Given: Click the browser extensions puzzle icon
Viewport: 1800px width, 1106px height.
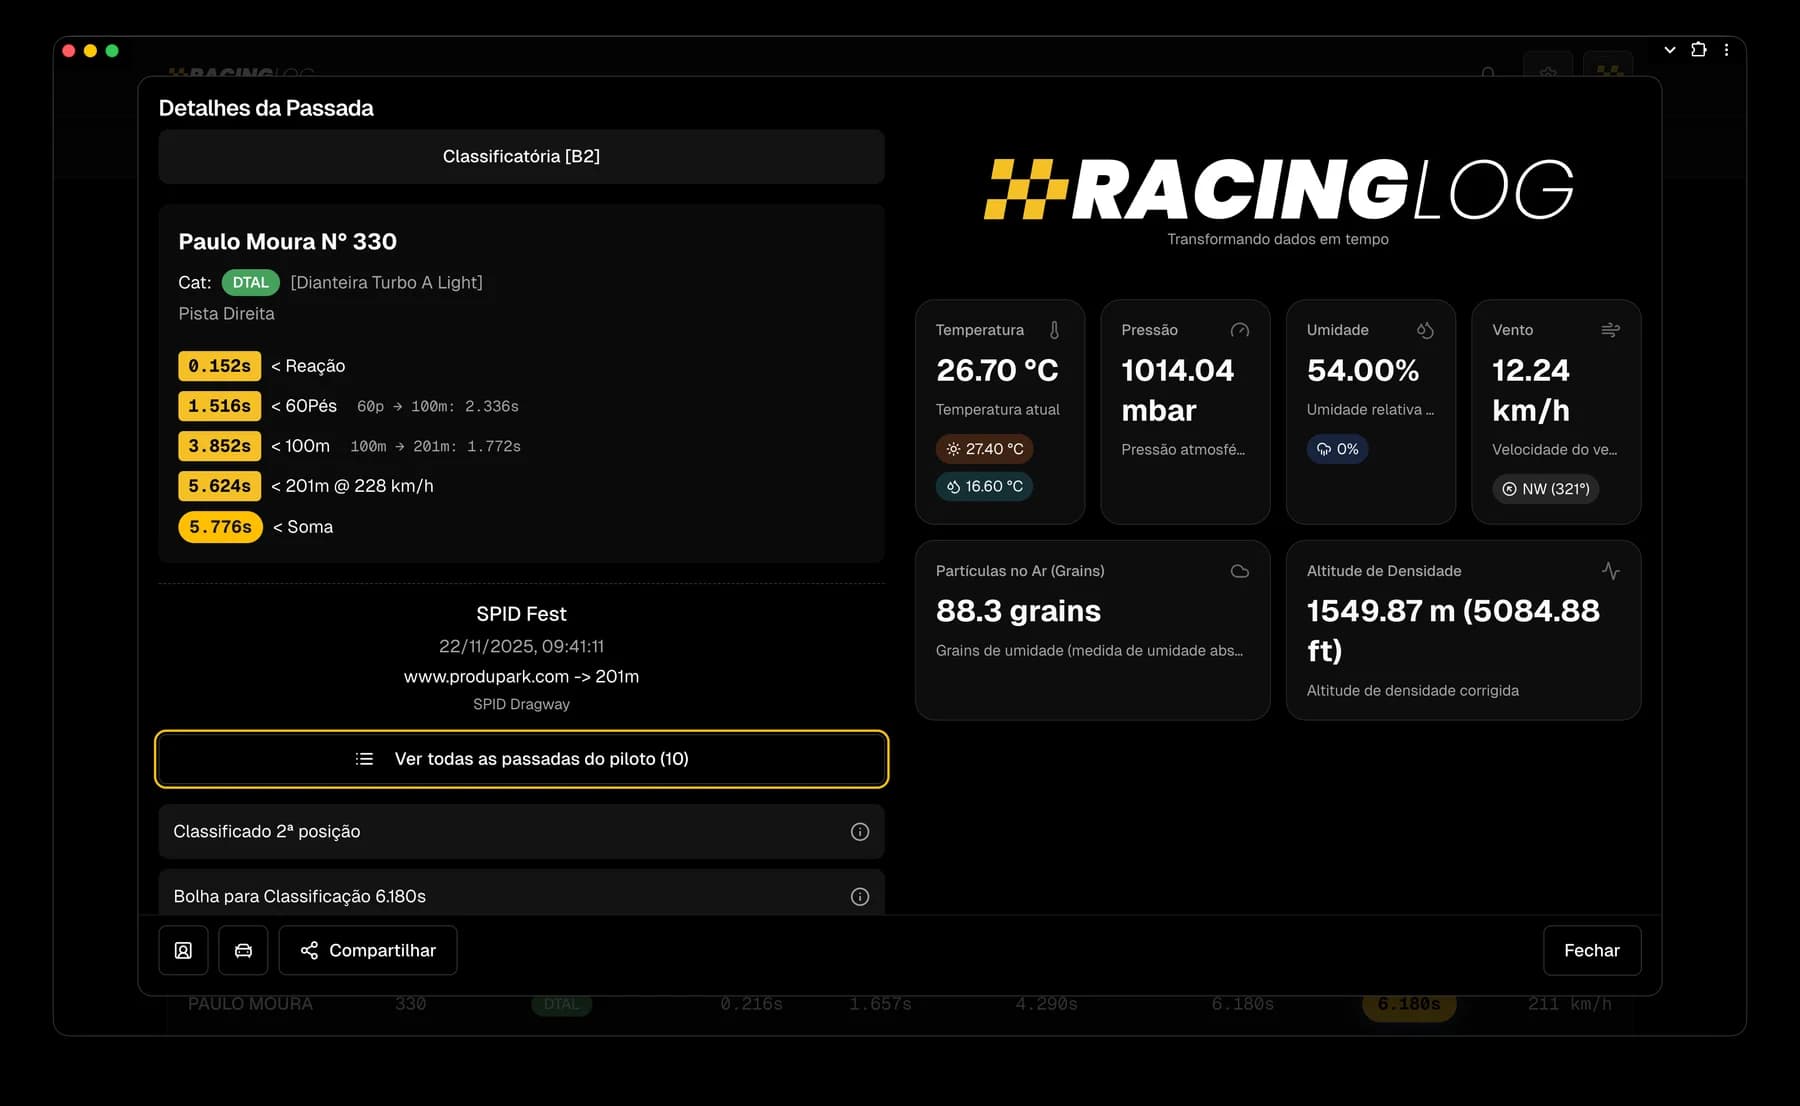Looking at the screenshot, I should point(1698,49).
